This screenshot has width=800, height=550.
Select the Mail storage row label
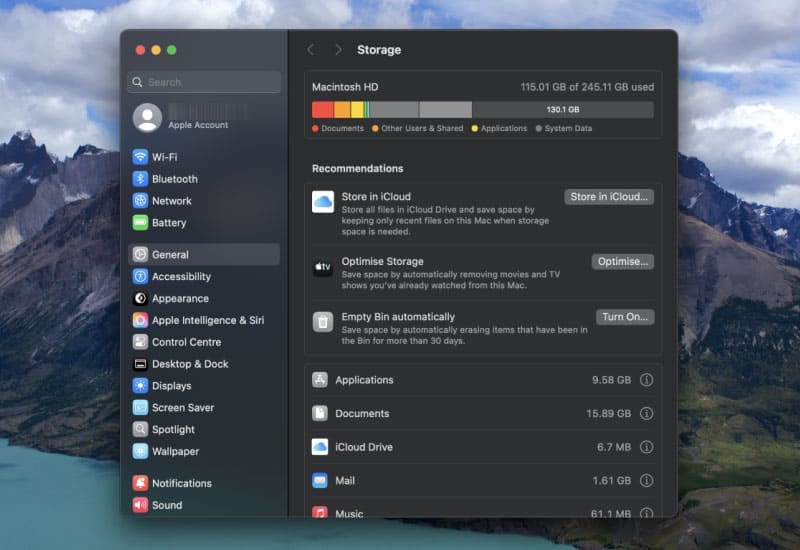[x=345, y=481]
